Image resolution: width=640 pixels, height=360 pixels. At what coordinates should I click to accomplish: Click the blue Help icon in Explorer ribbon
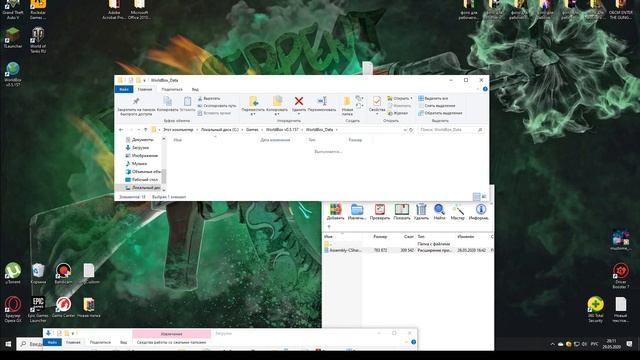[x=485, y=89]
